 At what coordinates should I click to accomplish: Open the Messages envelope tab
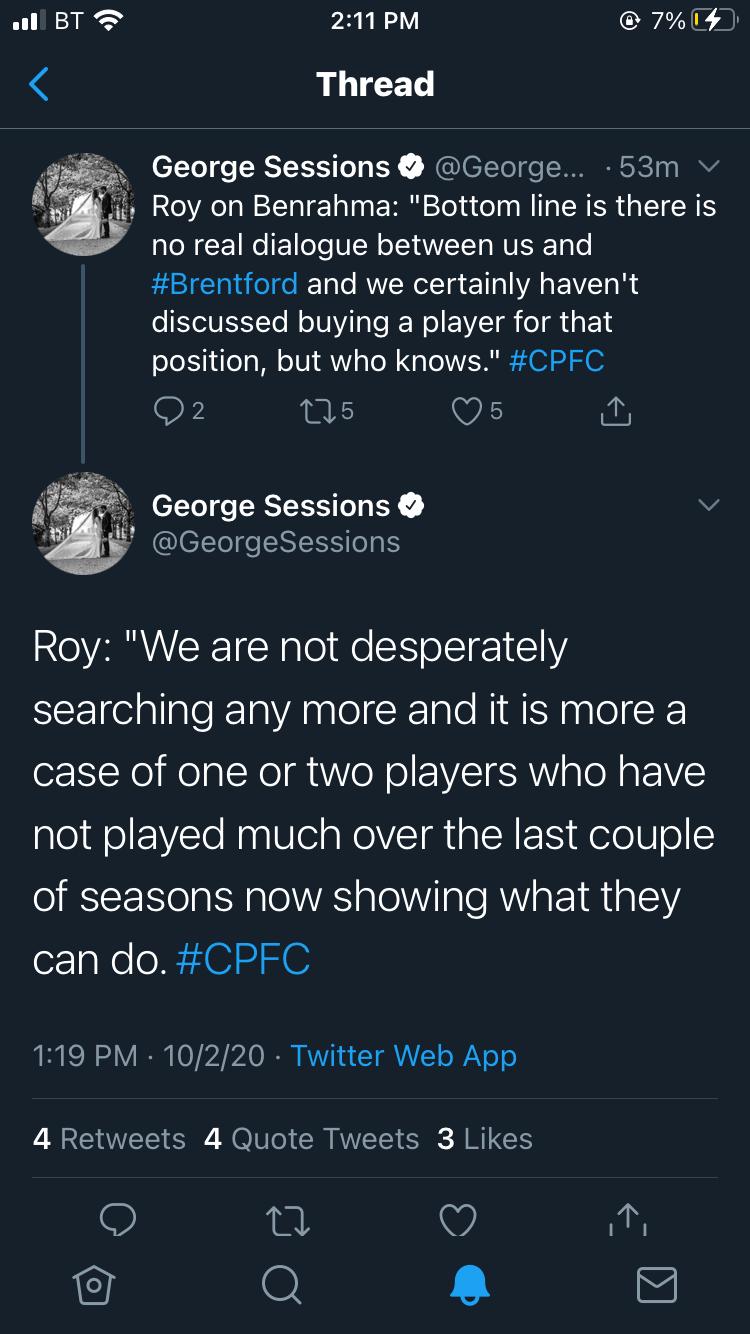[657, 1284]
